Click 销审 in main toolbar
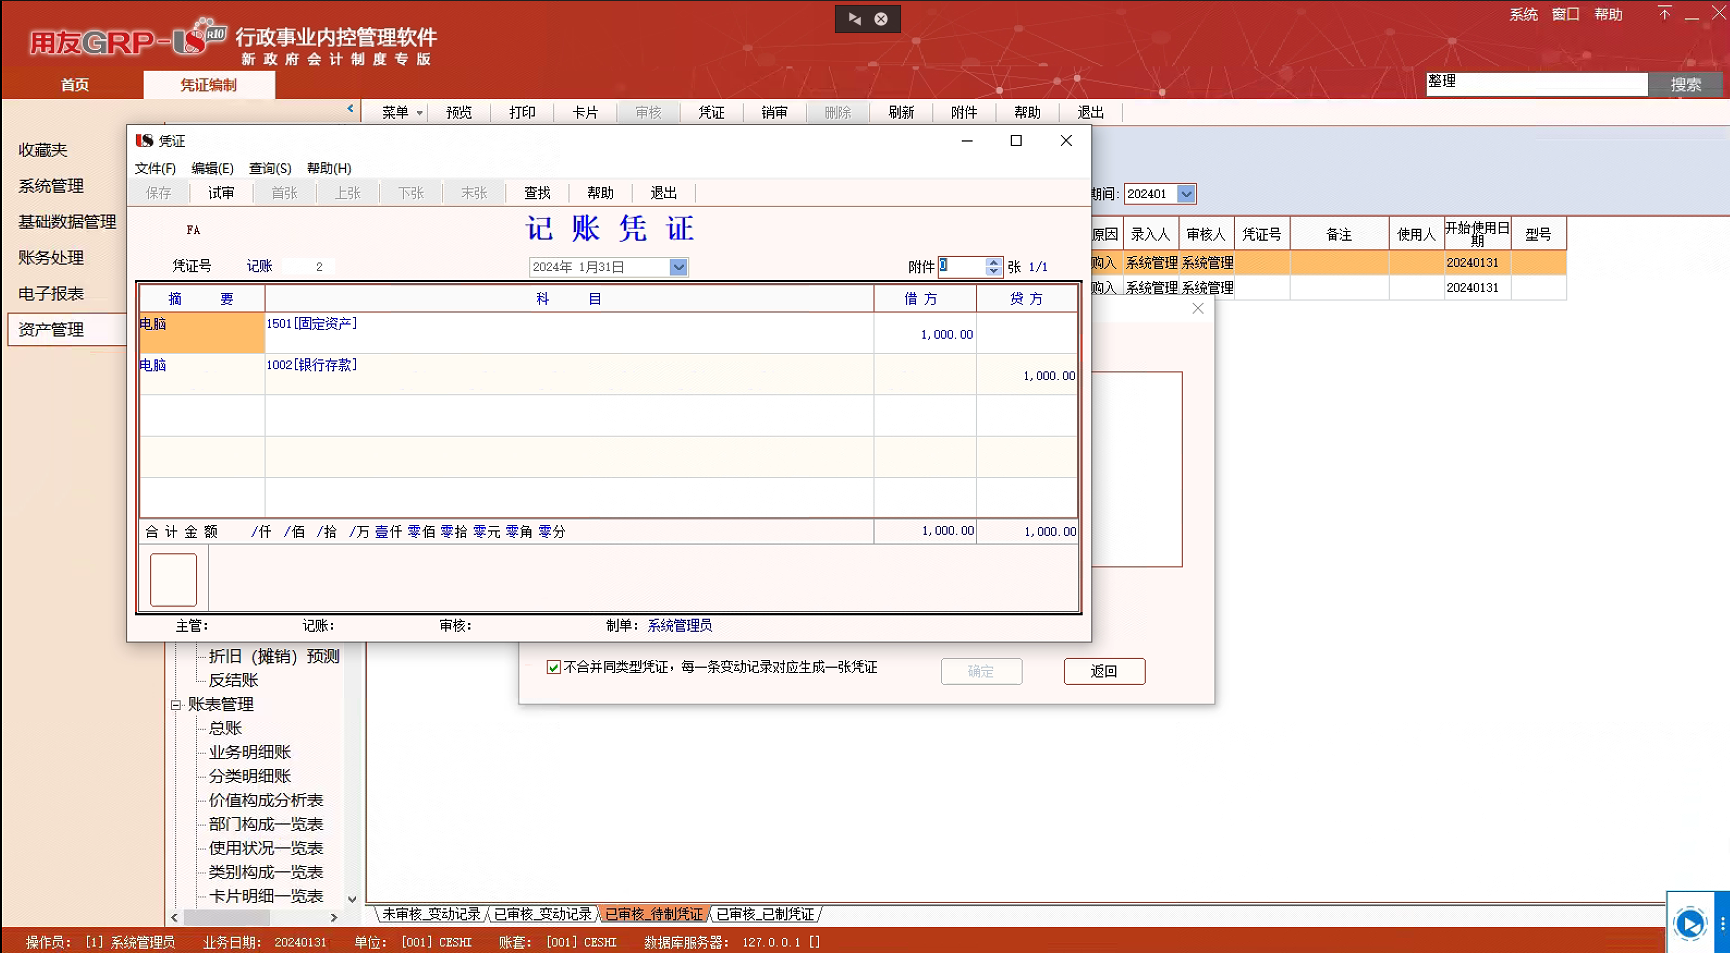The image size is (1730, 953). tap(774, 112)
